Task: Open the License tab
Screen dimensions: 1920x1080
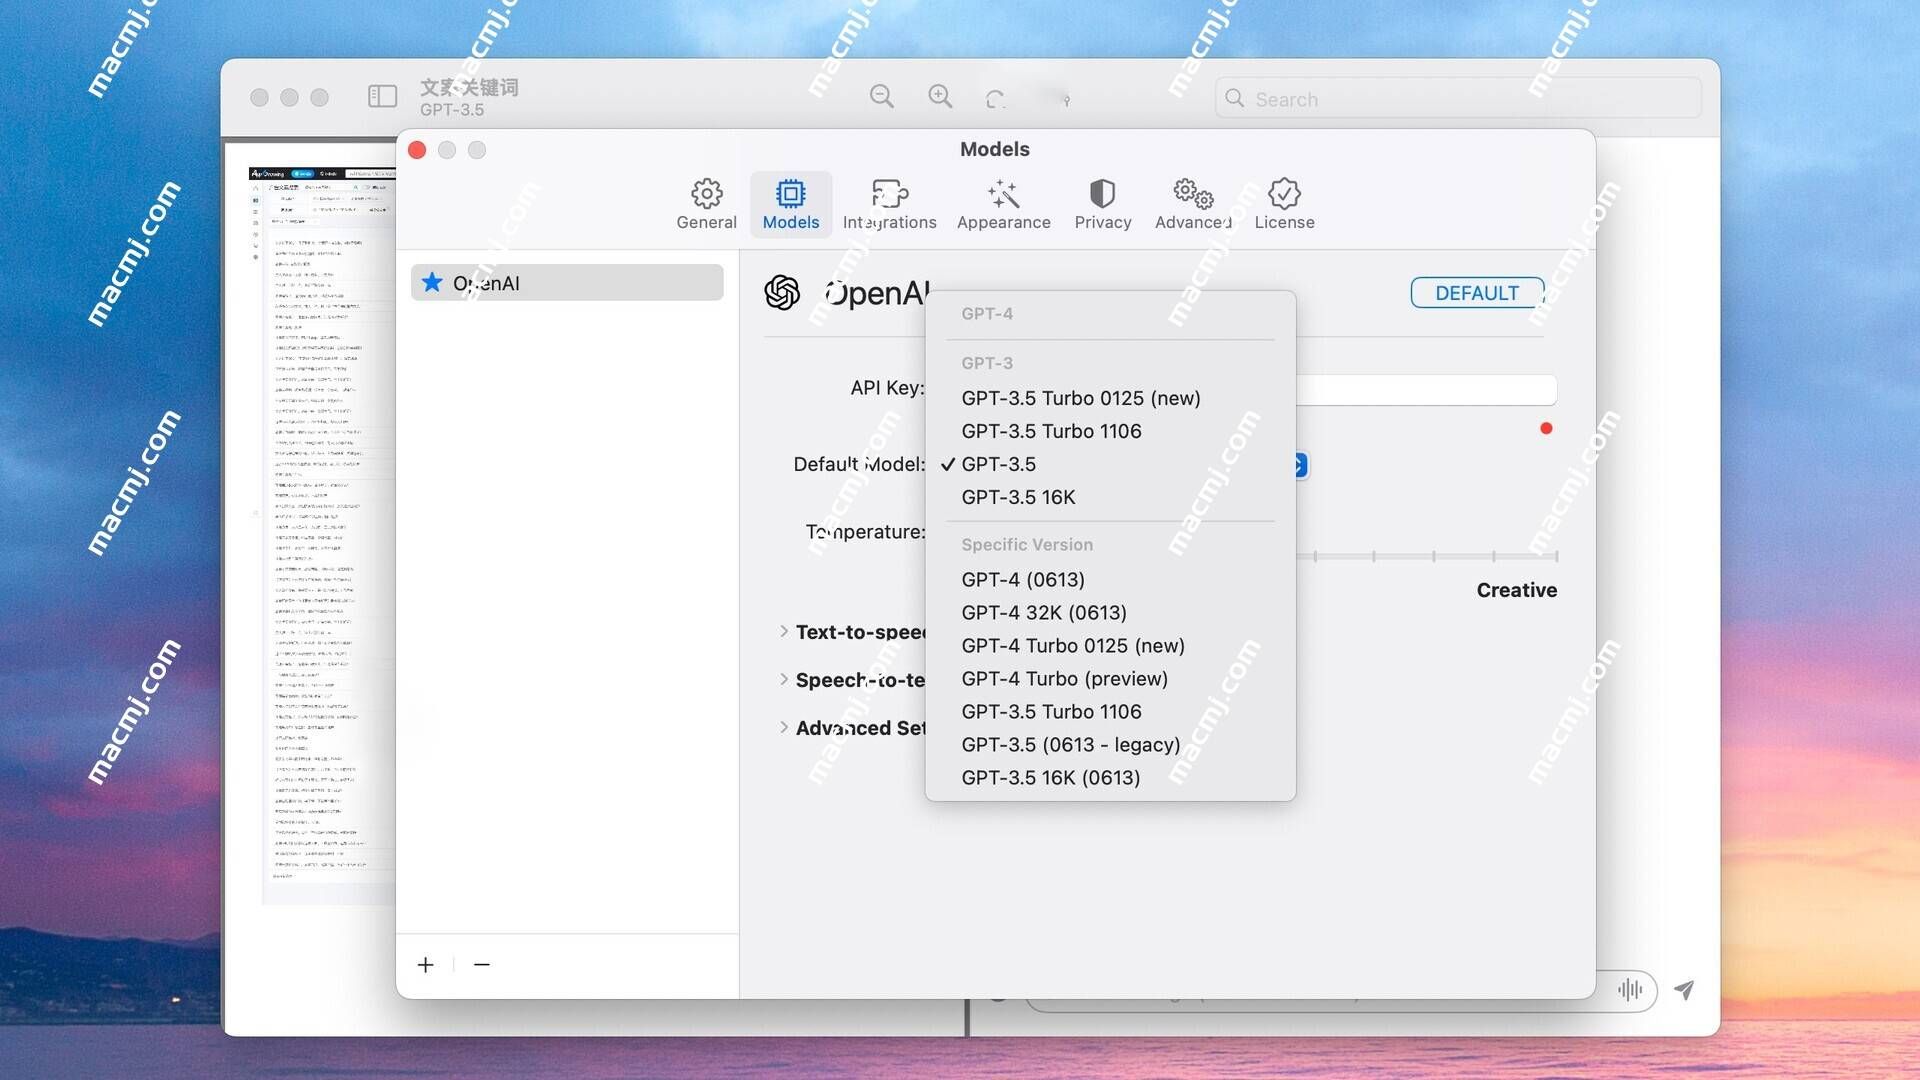Action: 1284,204
